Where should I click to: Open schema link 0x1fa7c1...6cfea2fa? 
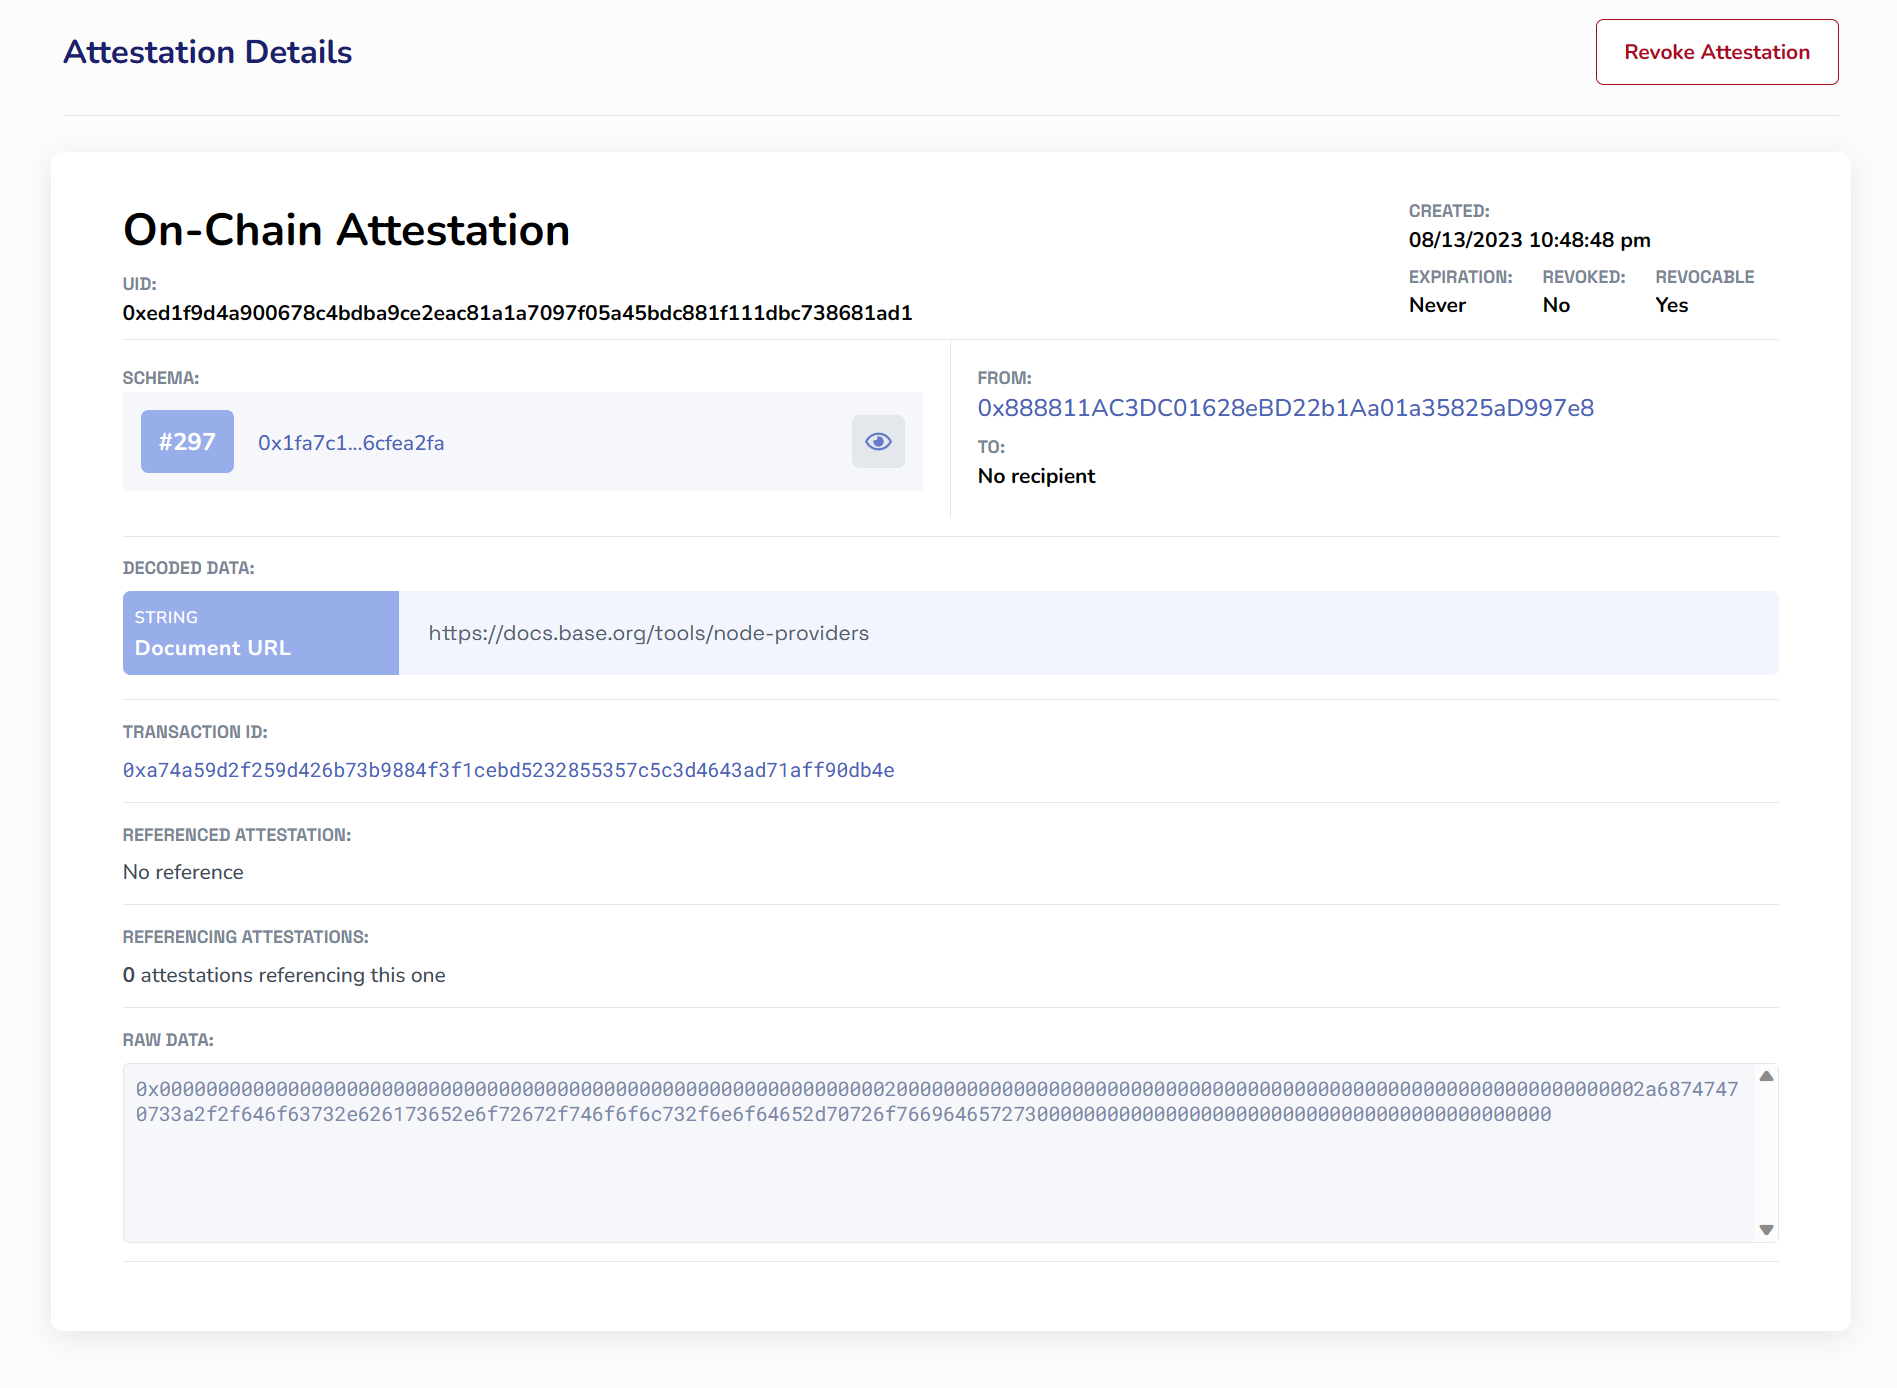click(351, 443)
